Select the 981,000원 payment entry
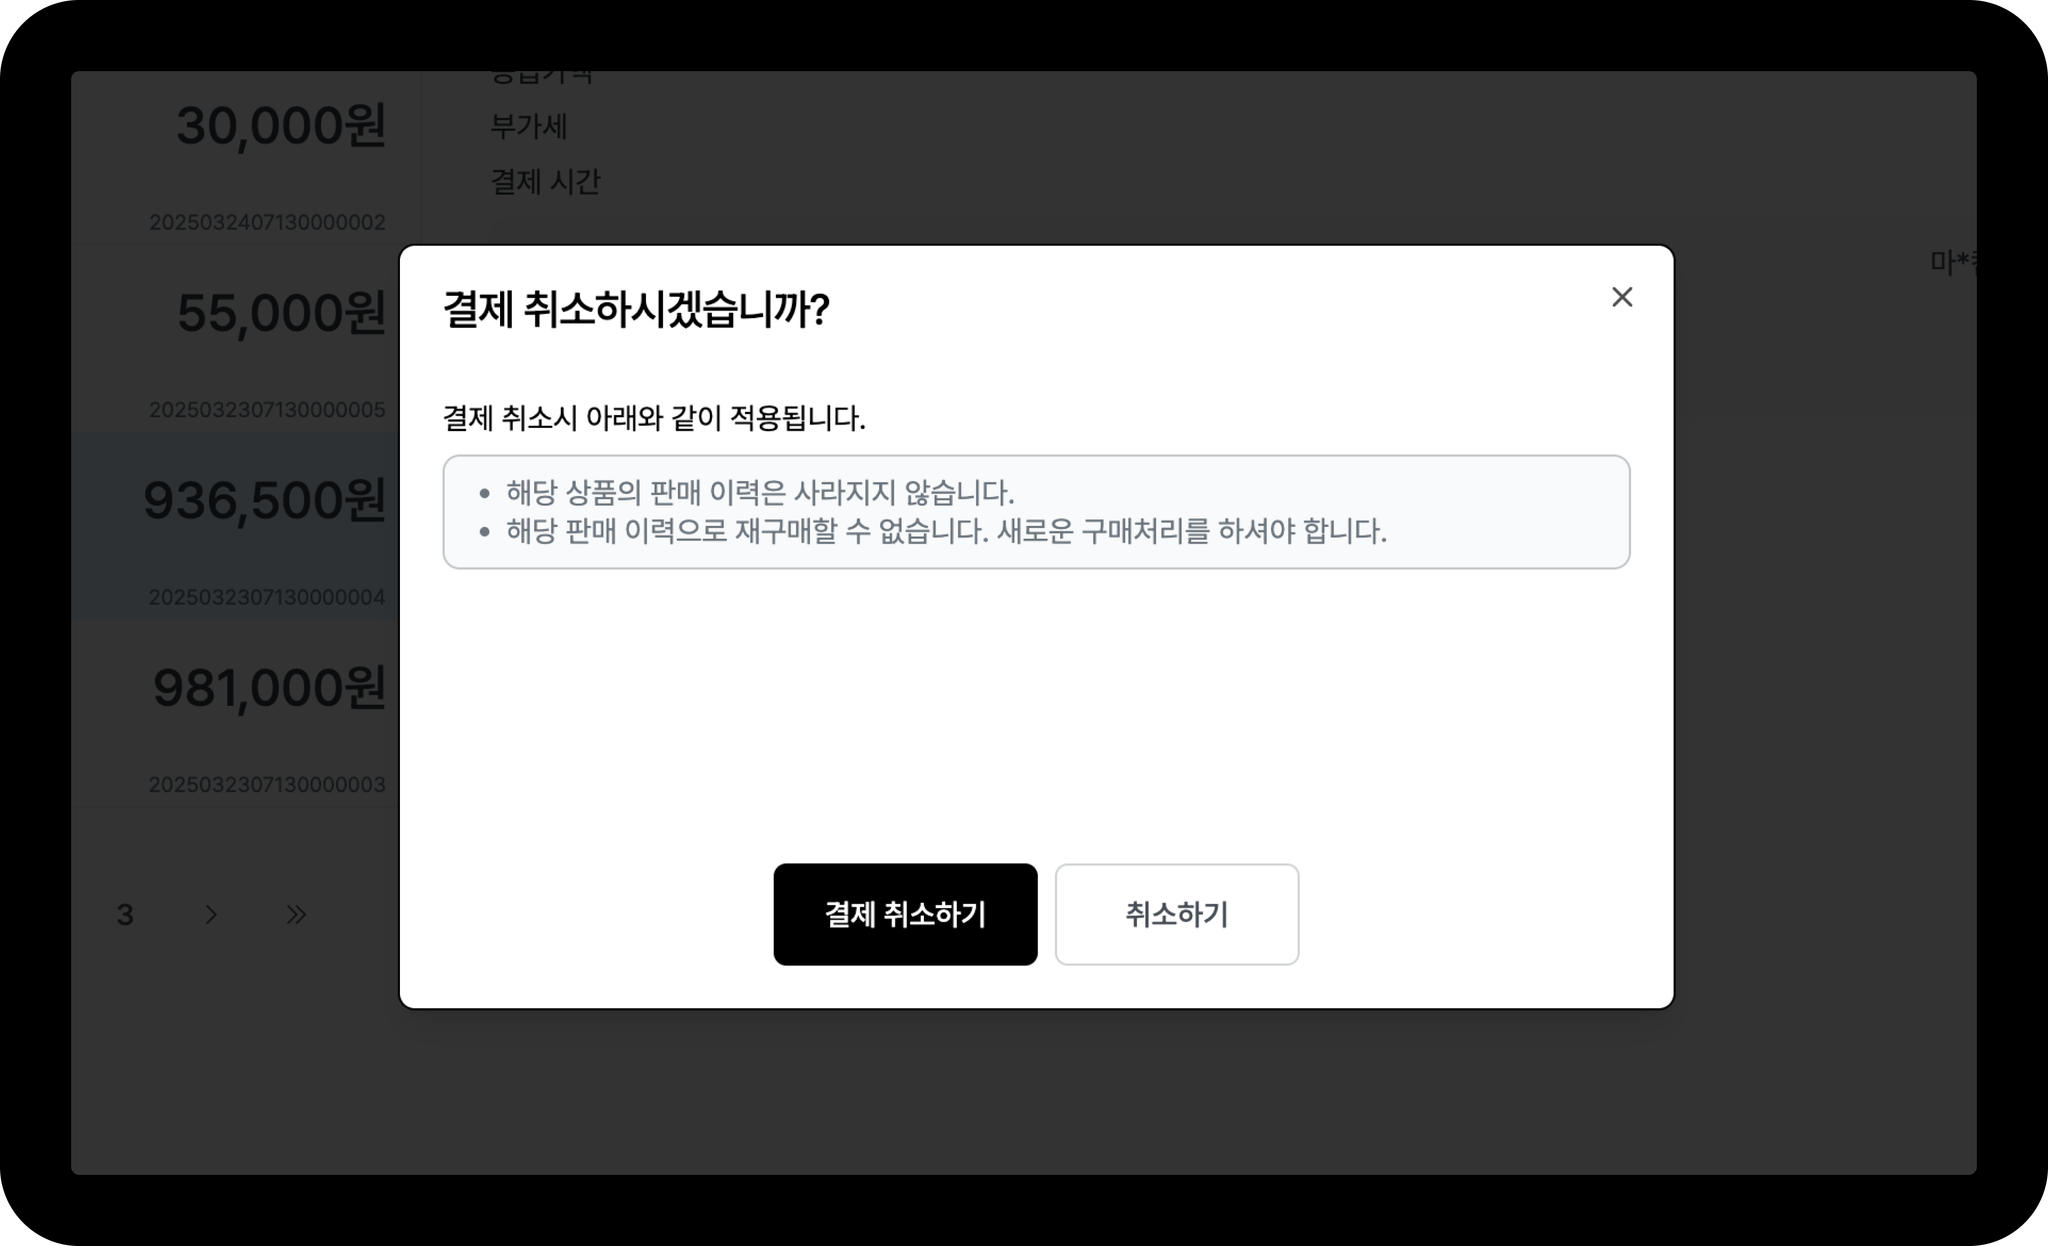The height and width of the screenshot is (1246, 2048). point(235,713)
